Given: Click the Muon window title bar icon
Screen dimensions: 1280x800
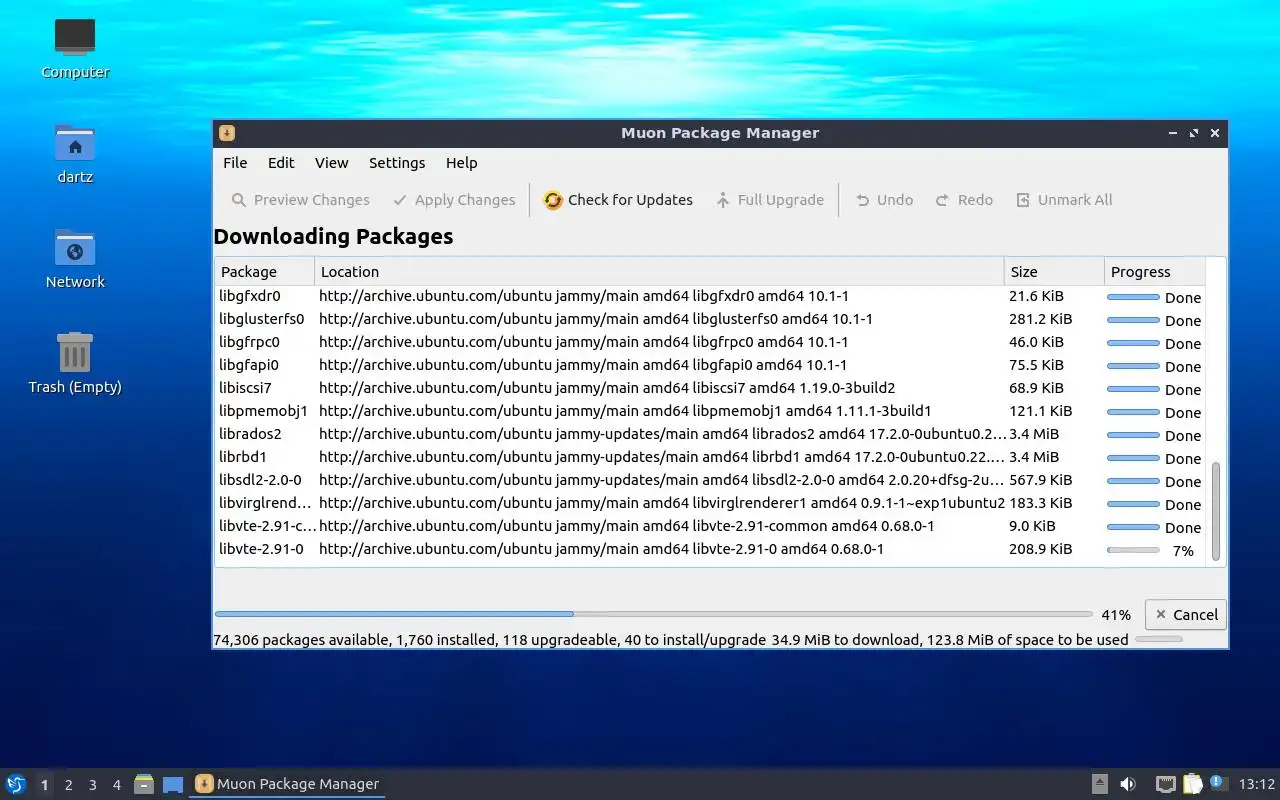Looking at the screenshot, I should click(227, 133).
